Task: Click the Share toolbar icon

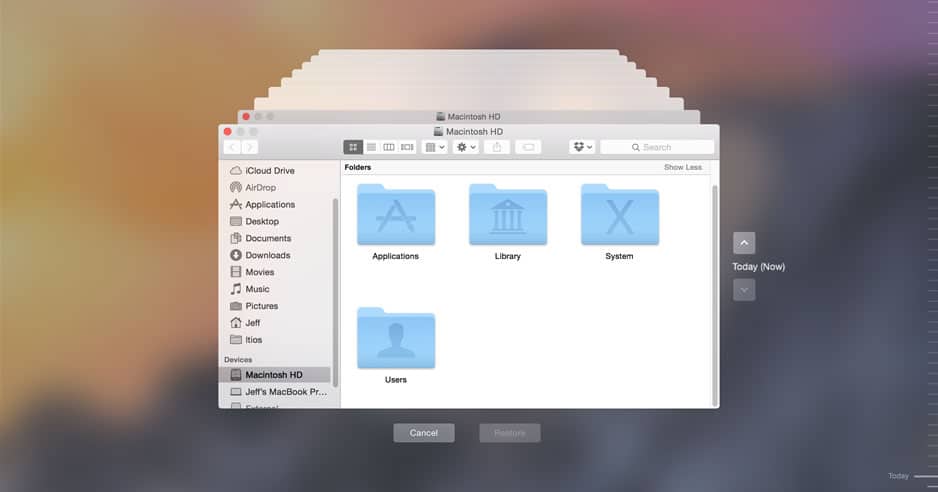Action: click(497, 147)
